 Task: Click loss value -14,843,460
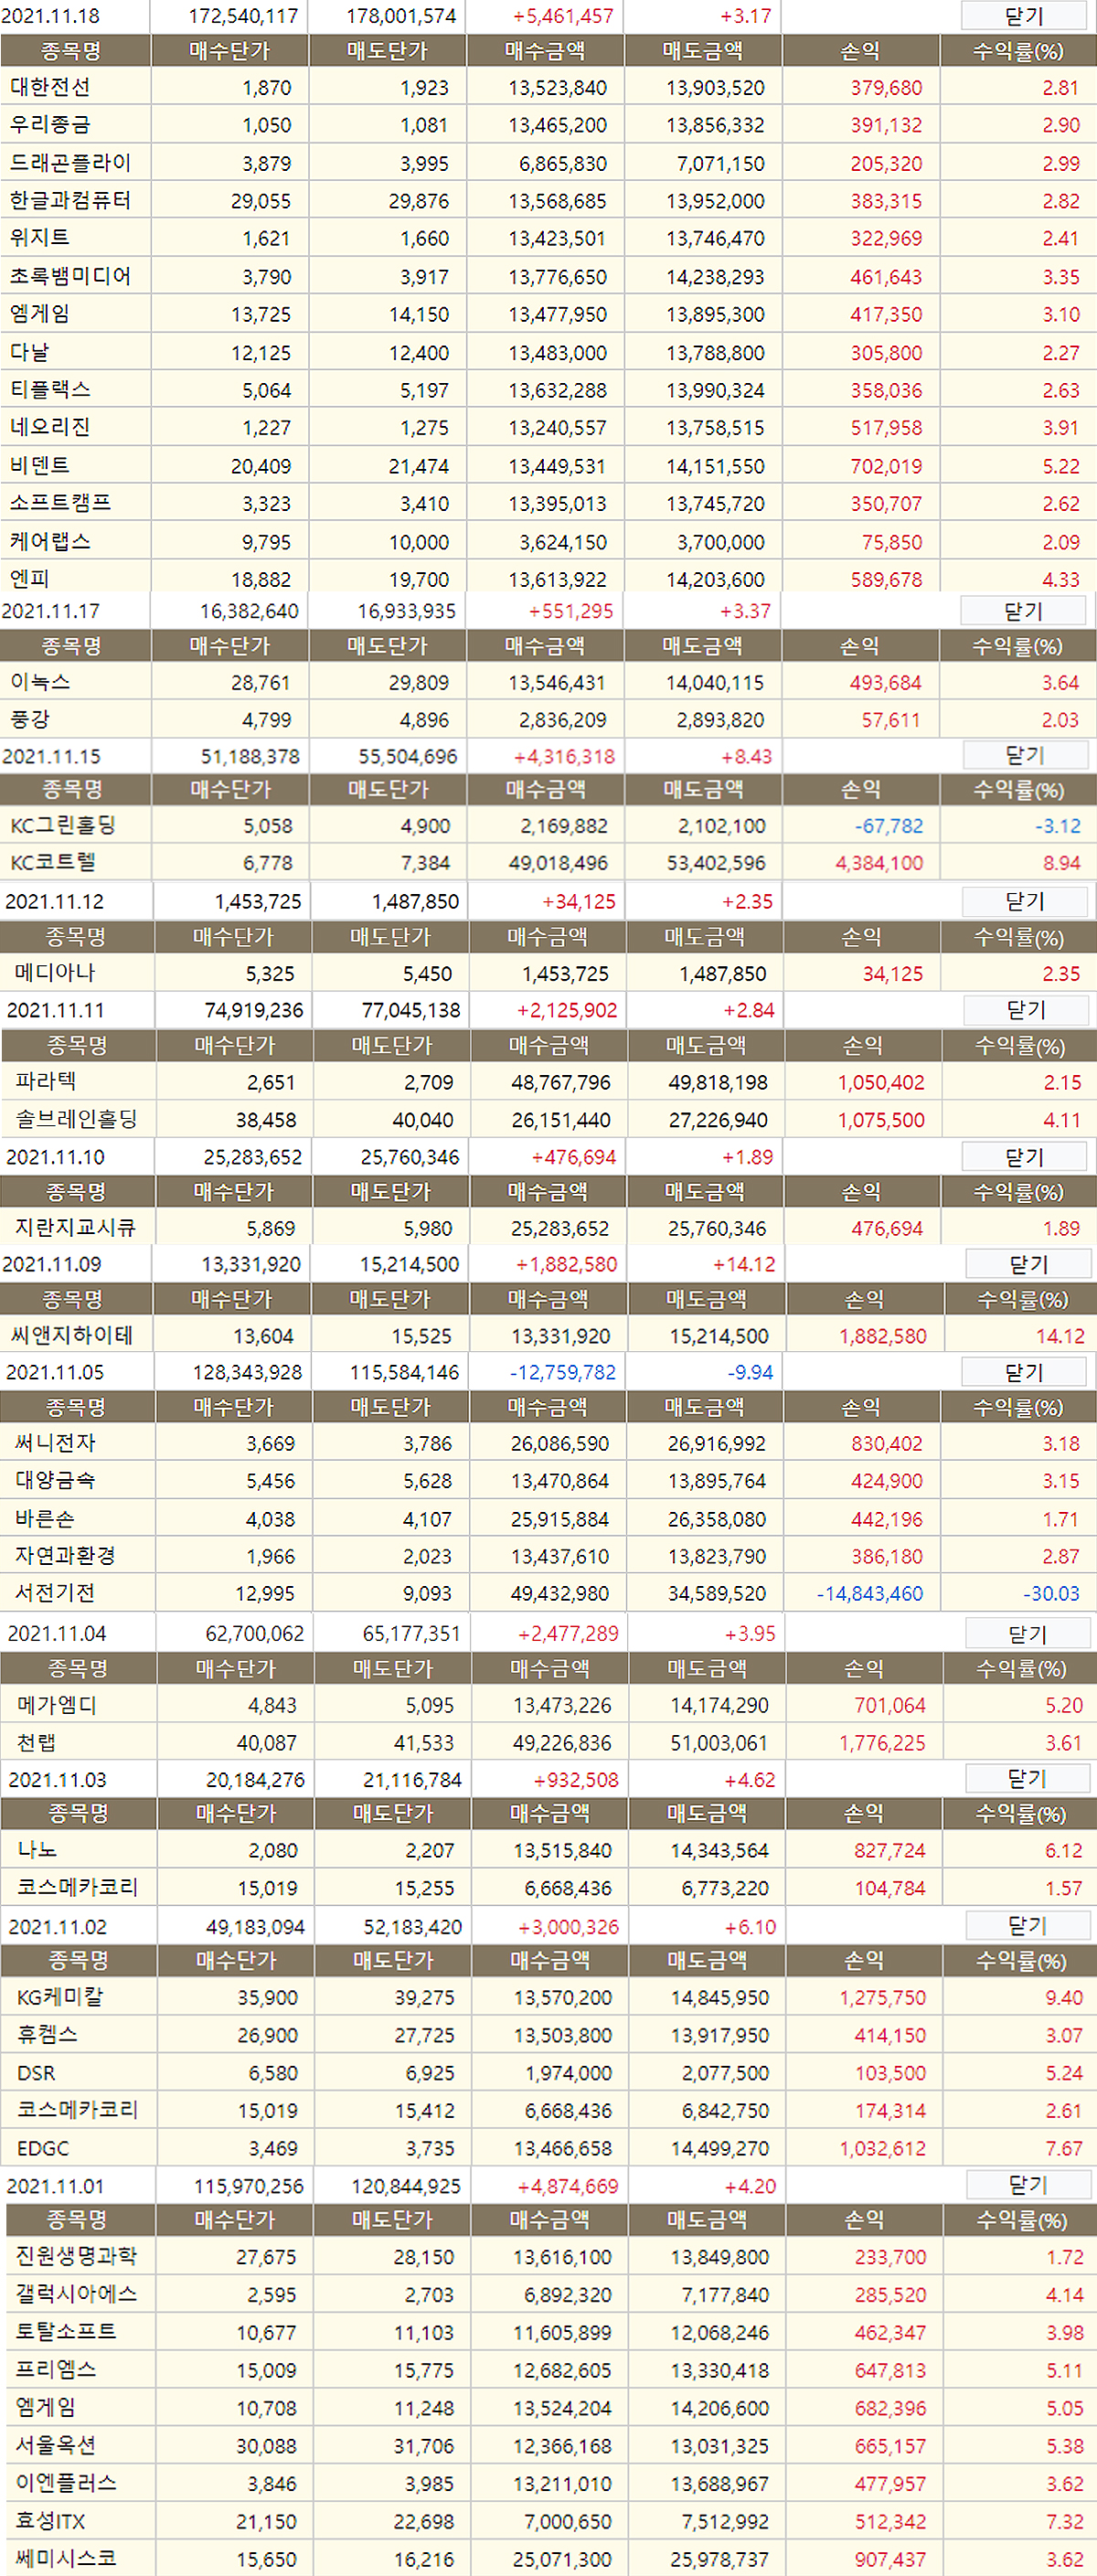click(870, 1594)
